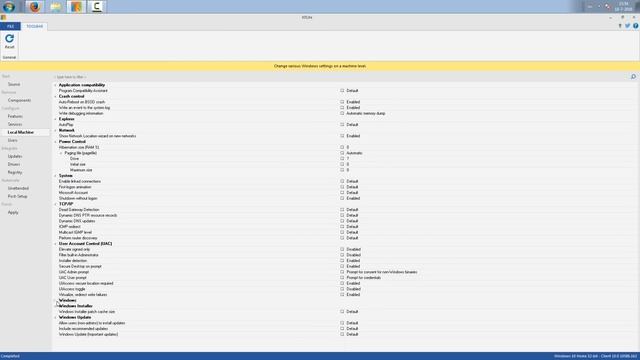
Task: Select the Toolbar ribbon tab
Action: tap(35, 26)
